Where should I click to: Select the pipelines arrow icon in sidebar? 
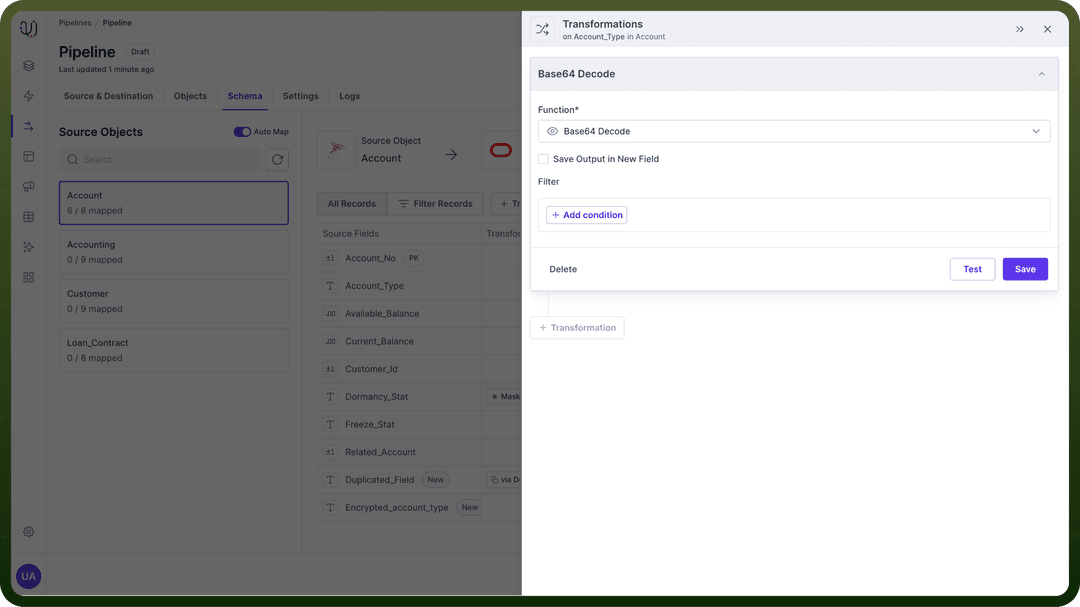(28, 126)
